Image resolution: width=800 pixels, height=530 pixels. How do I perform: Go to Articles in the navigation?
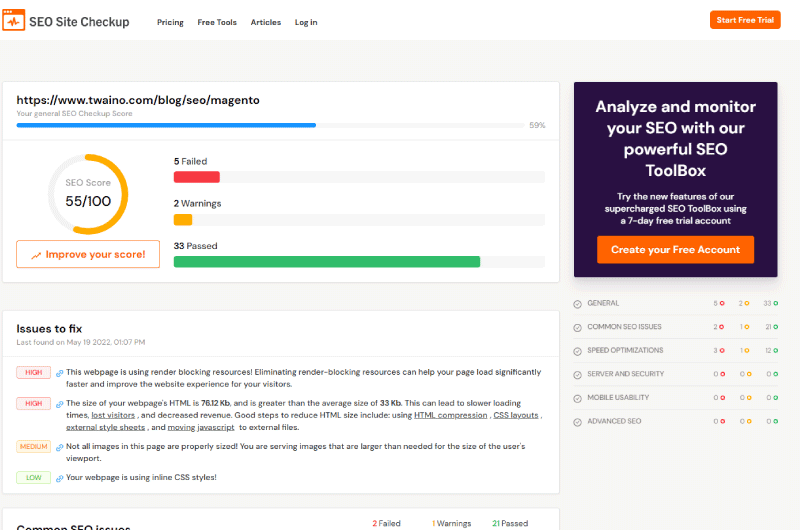pyautogui.click(x=266, y=22)
